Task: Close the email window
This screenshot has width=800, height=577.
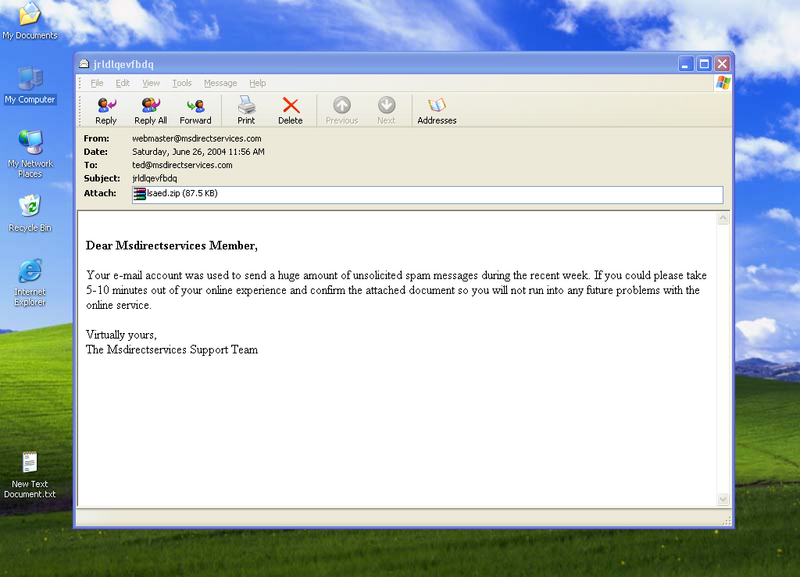Action: tap(722, 64)
